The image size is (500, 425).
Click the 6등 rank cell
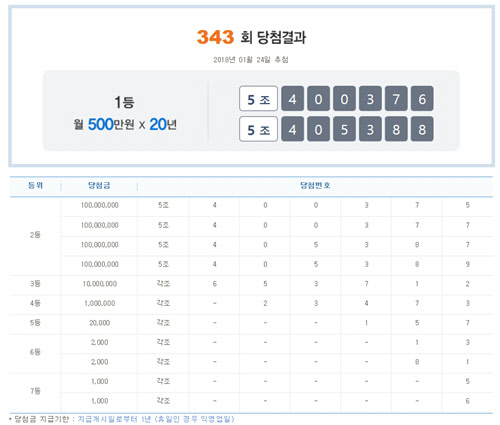click(x=35, y=352)
